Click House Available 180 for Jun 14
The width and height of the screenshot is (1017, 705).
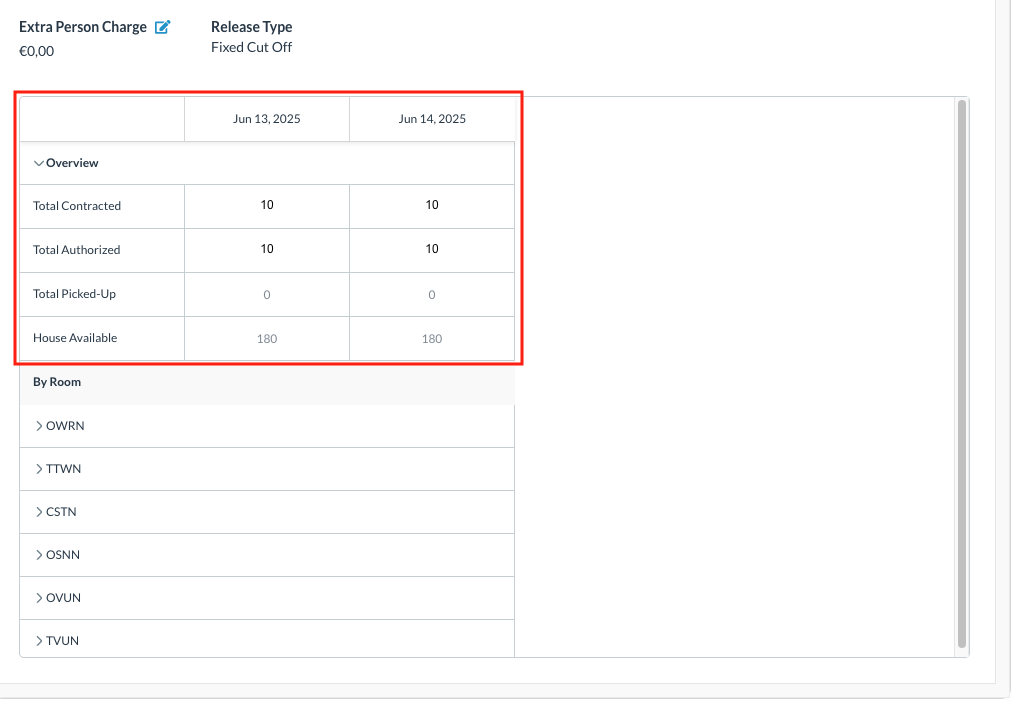point(432,339)
